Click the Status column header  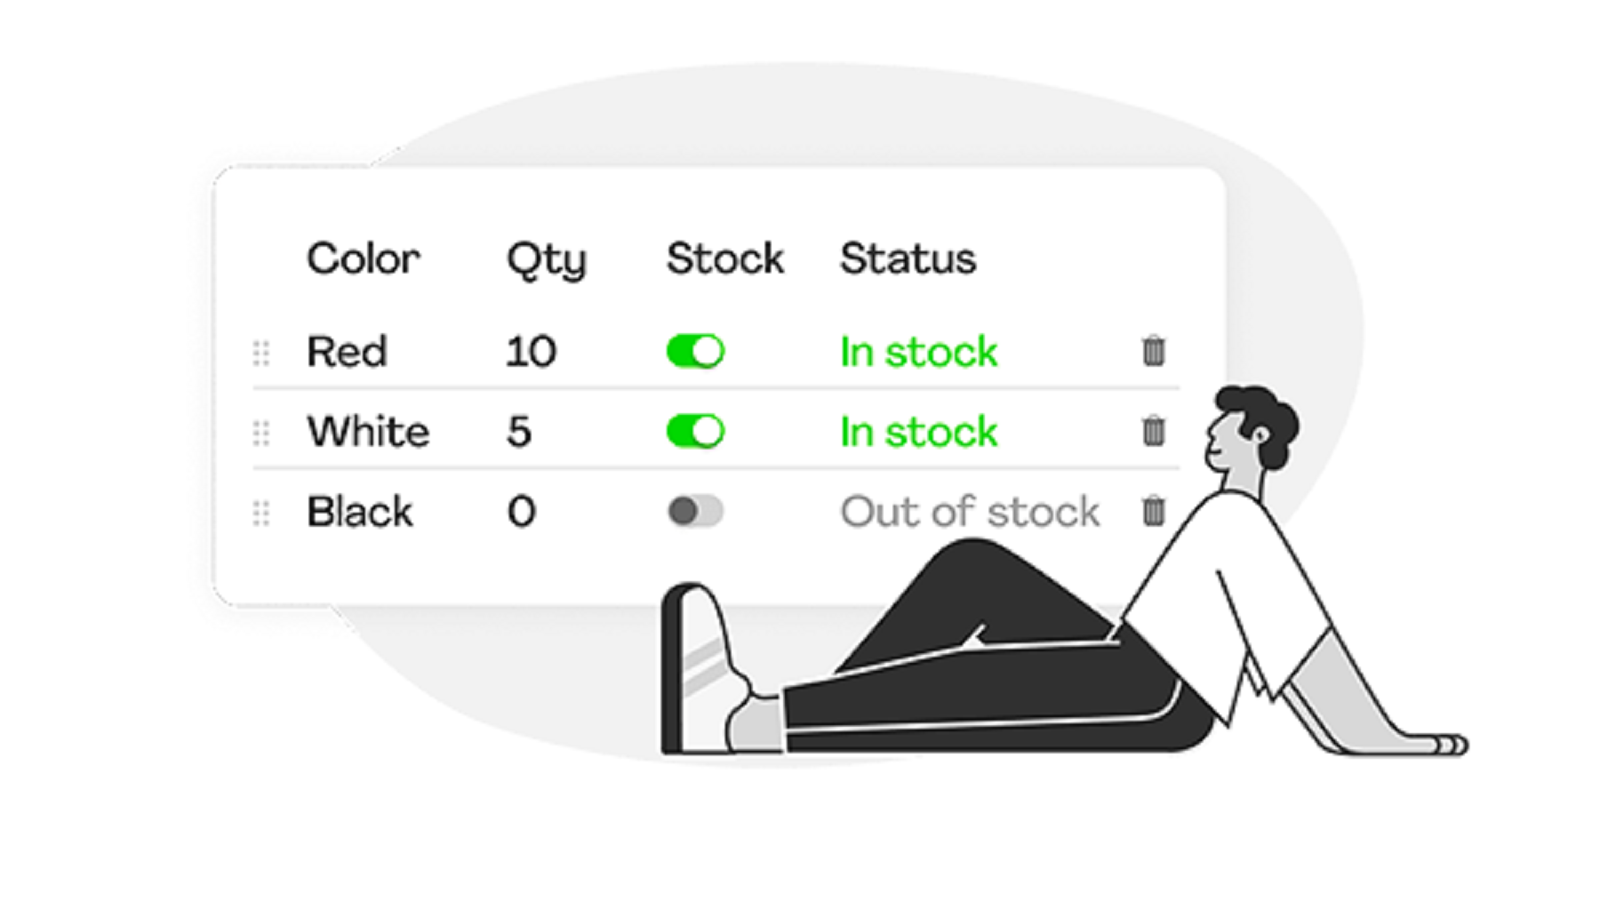tap(908, 258)
